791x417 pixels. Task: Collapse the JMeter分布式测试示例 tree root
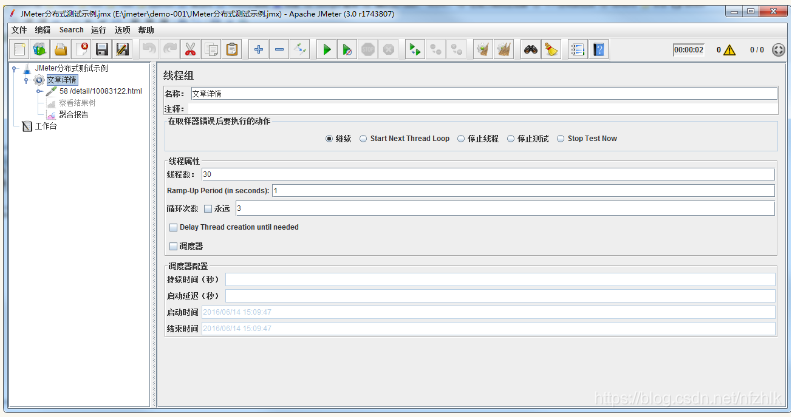tap(15, 69)
